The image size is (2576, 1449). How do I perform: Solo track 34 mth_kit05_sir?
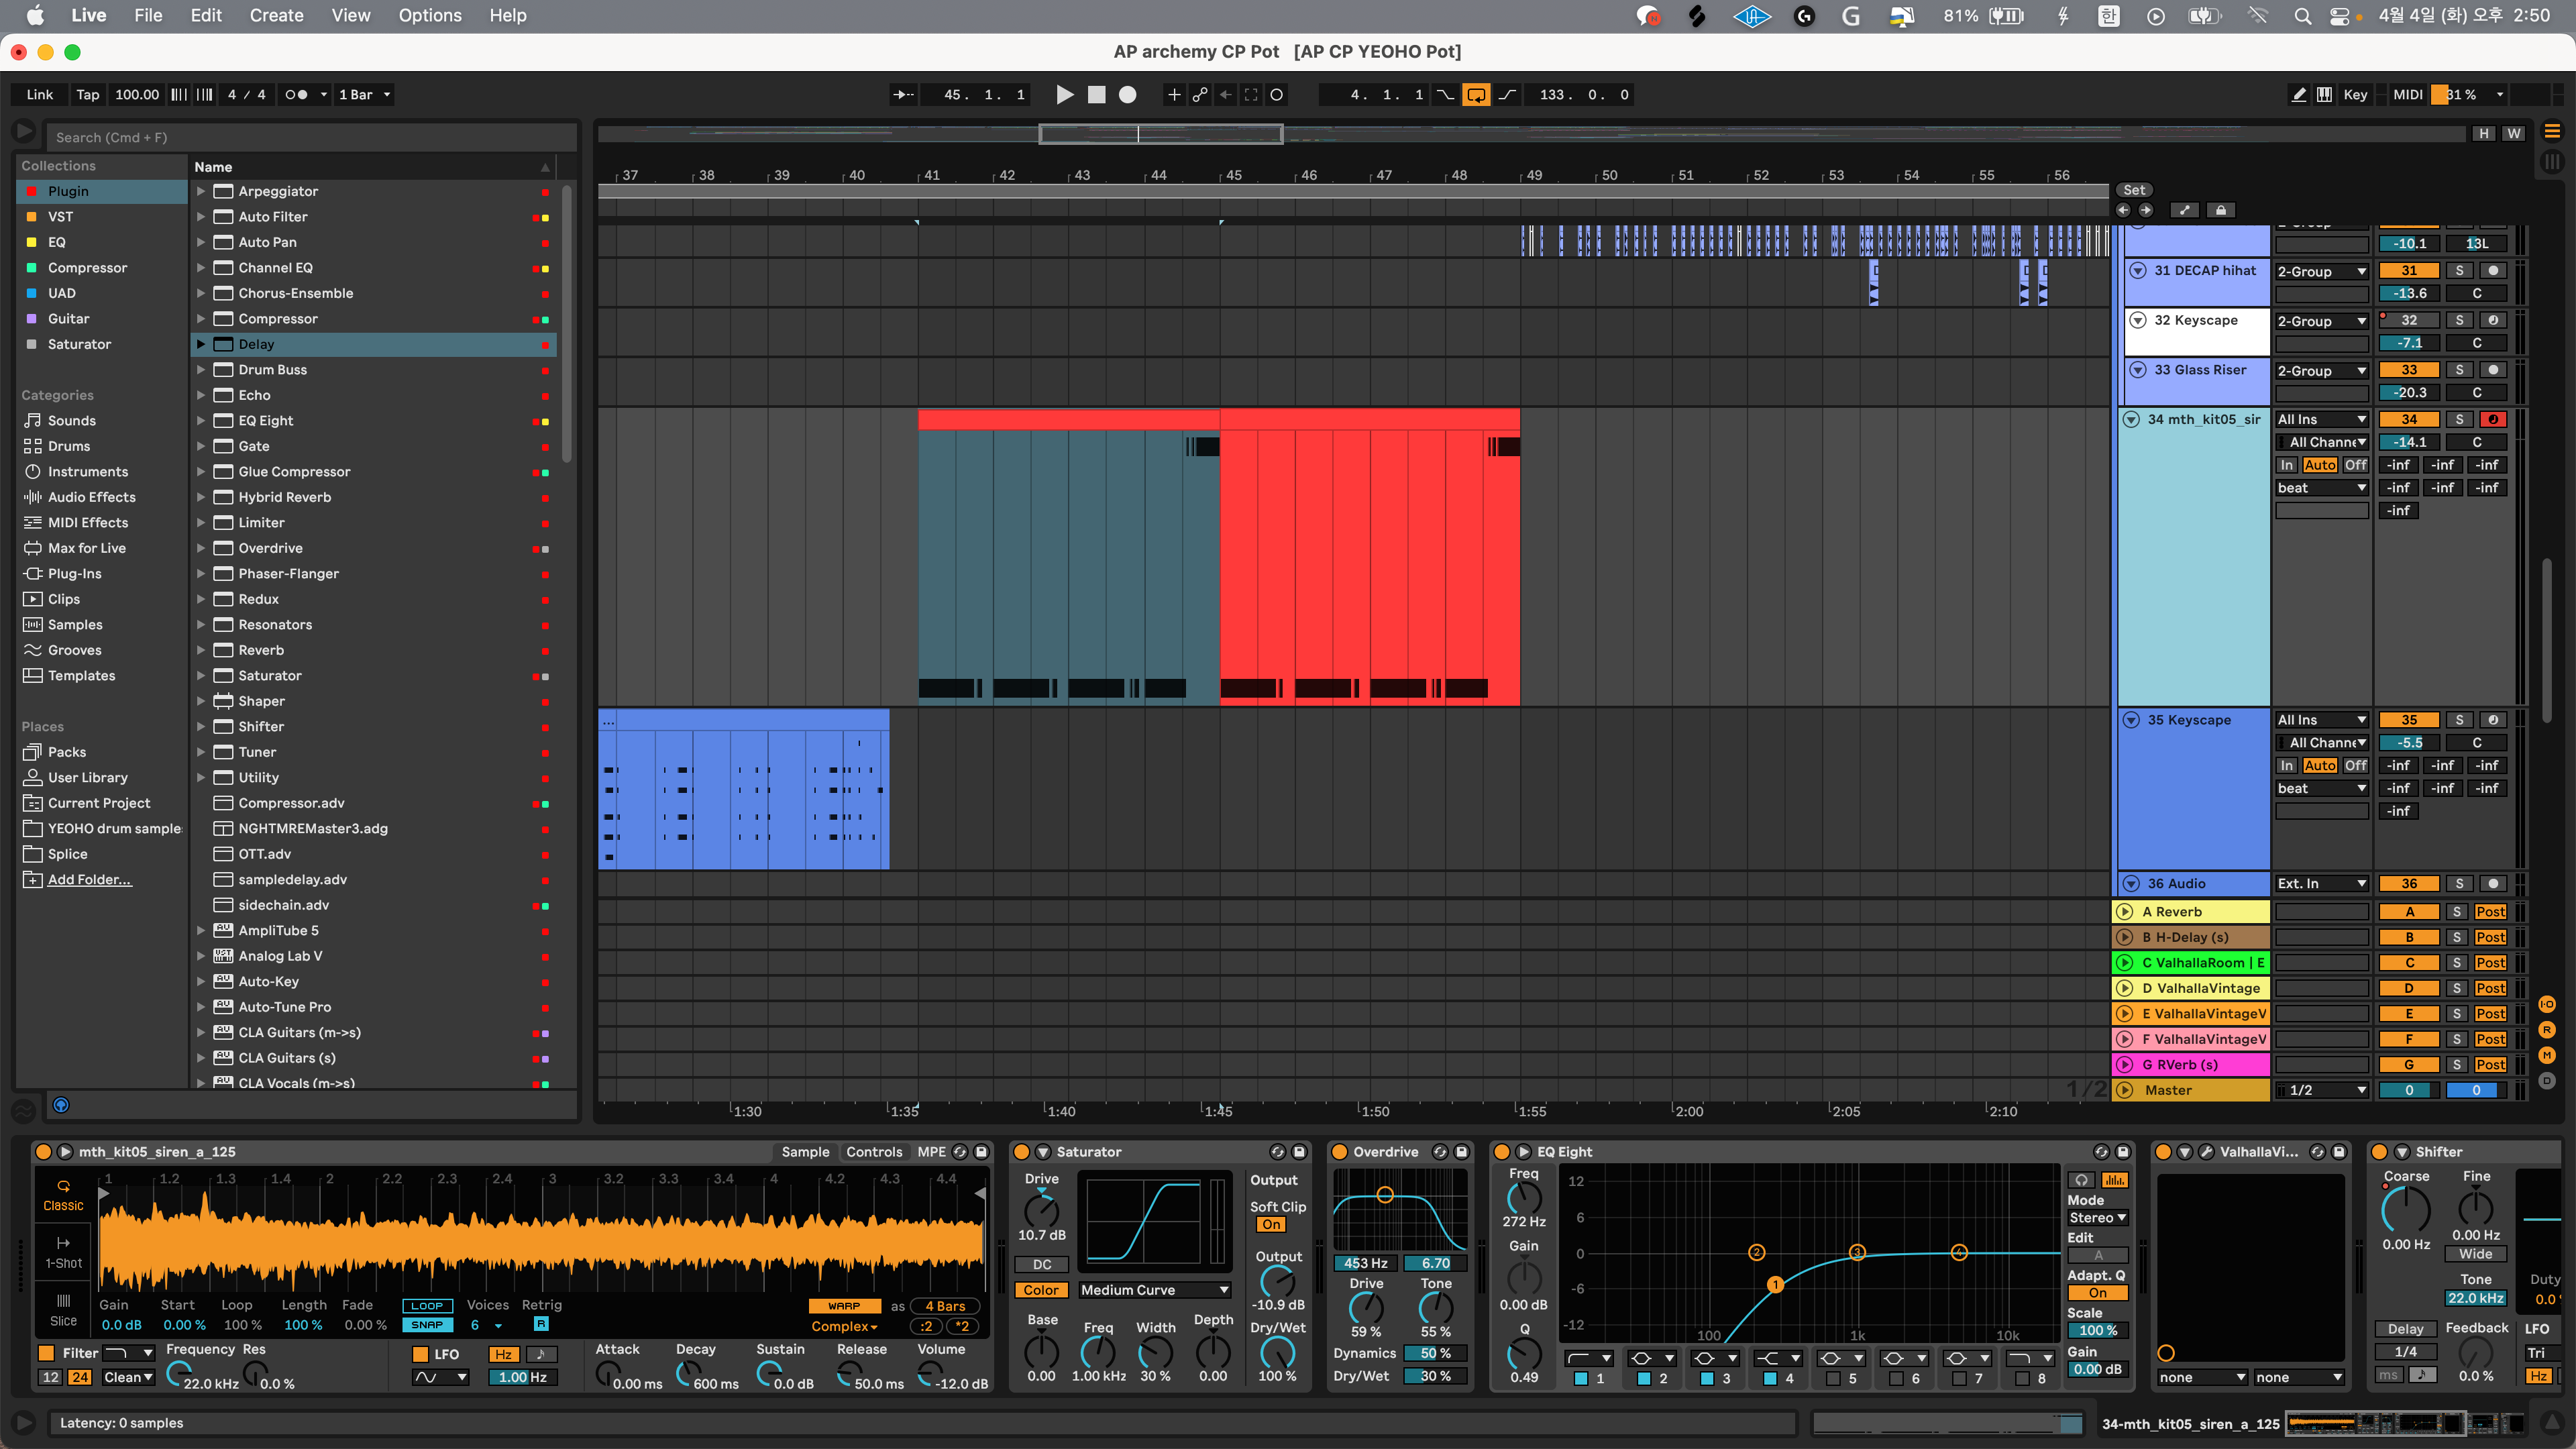[2459, 420]
